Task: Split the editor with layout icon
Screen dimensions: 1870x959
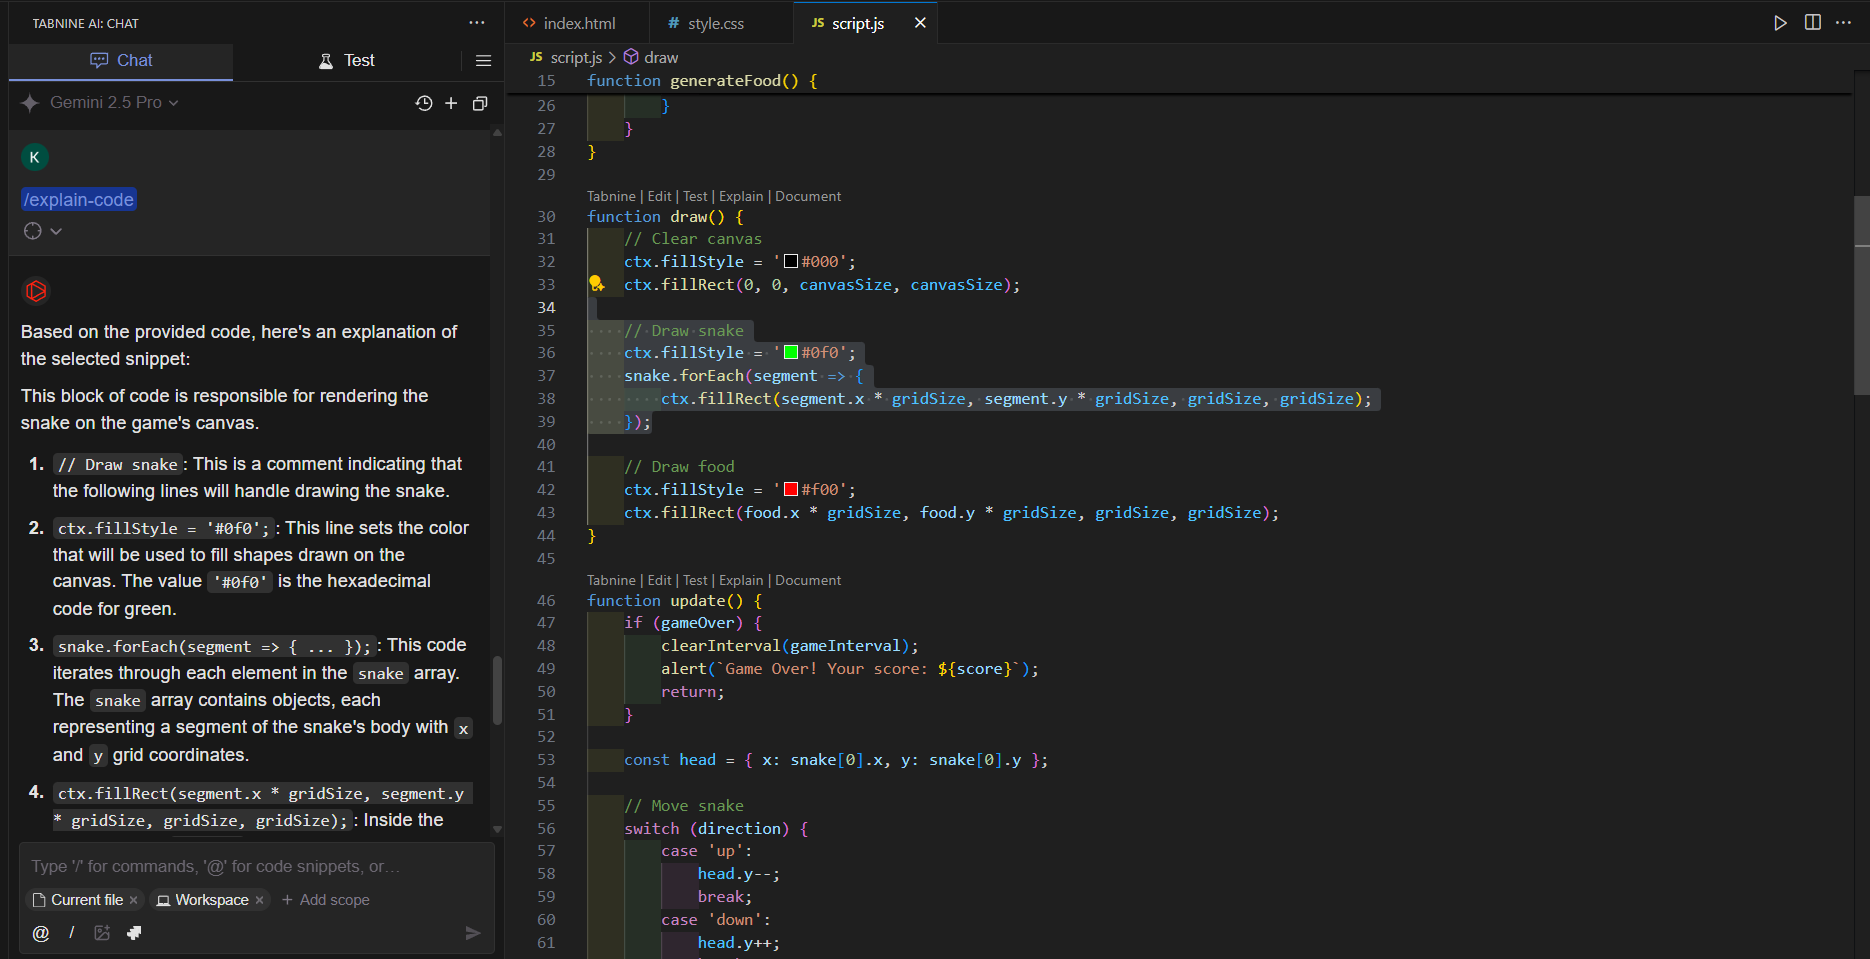Action: [x=1812, y=23]
